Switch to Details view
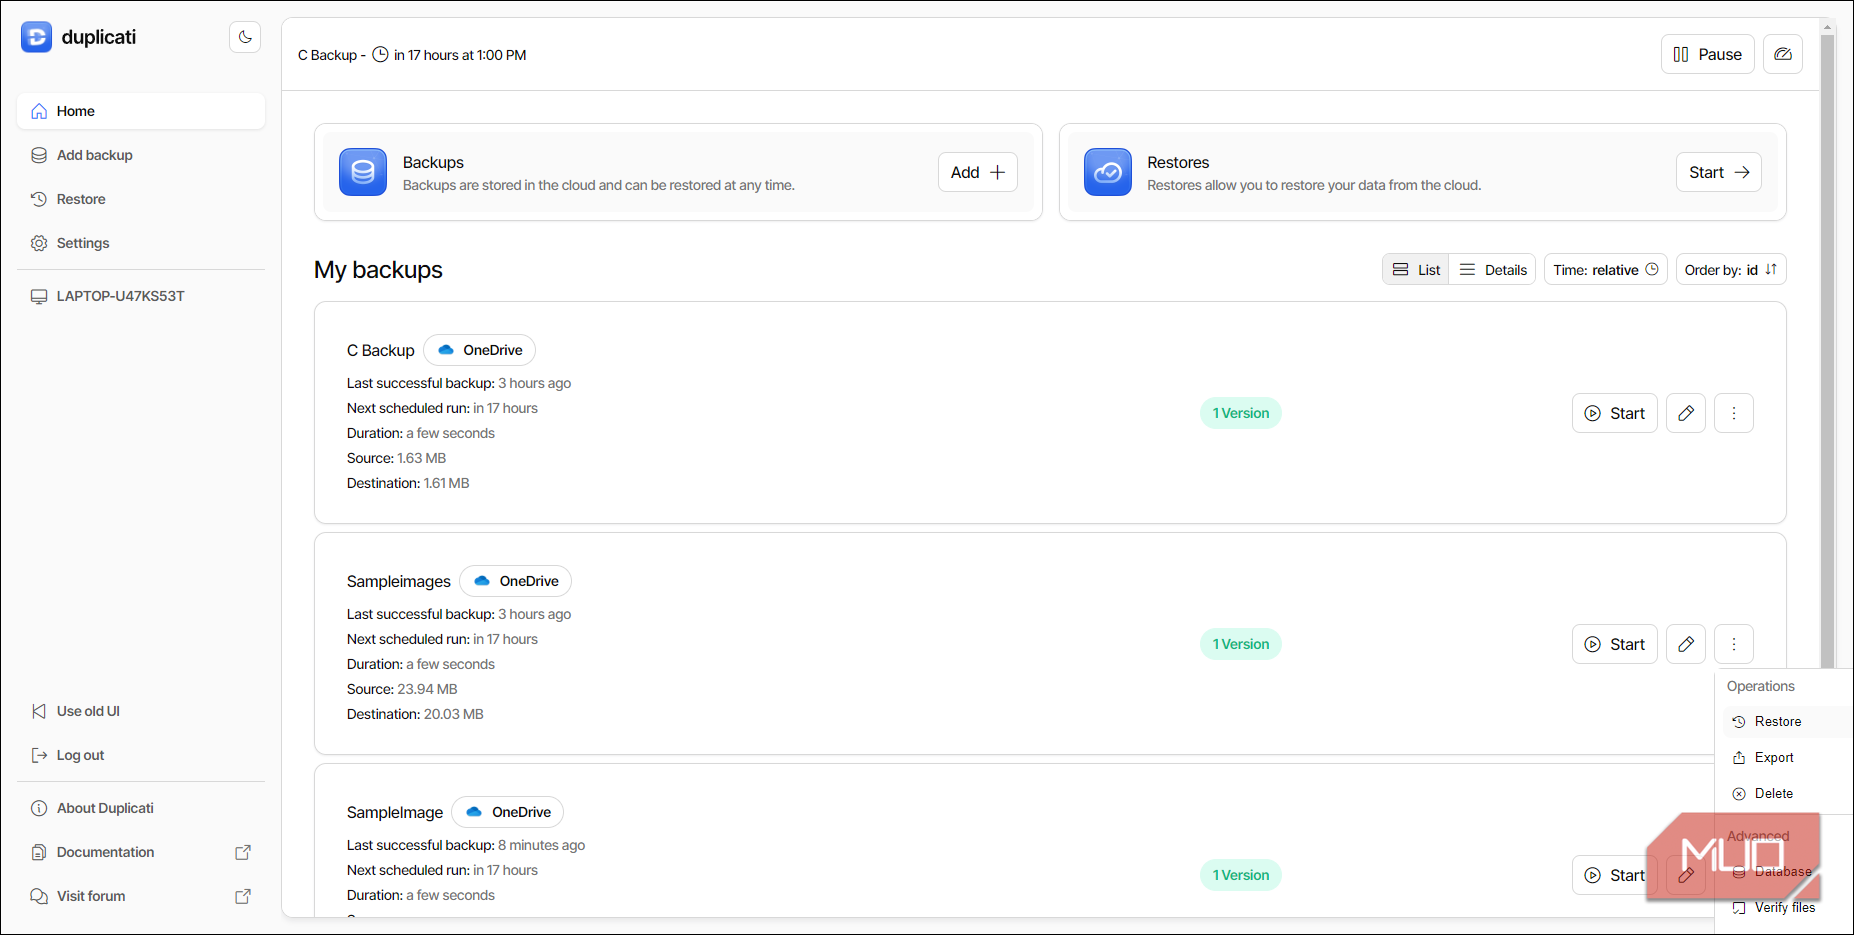The image size is (1854, 935). 1493,270
